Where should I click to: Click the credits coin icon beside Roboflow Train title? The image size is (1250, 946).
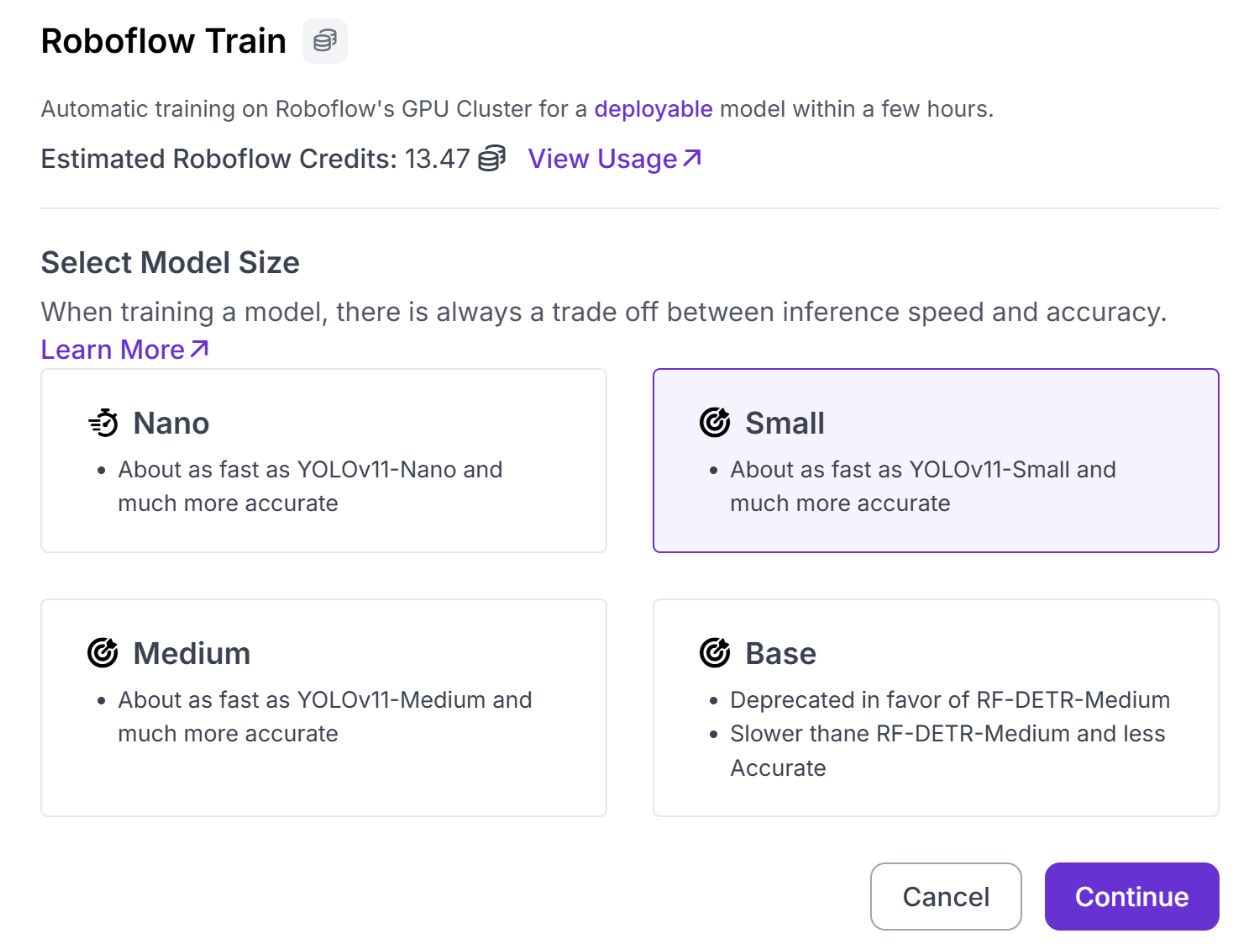325,41
